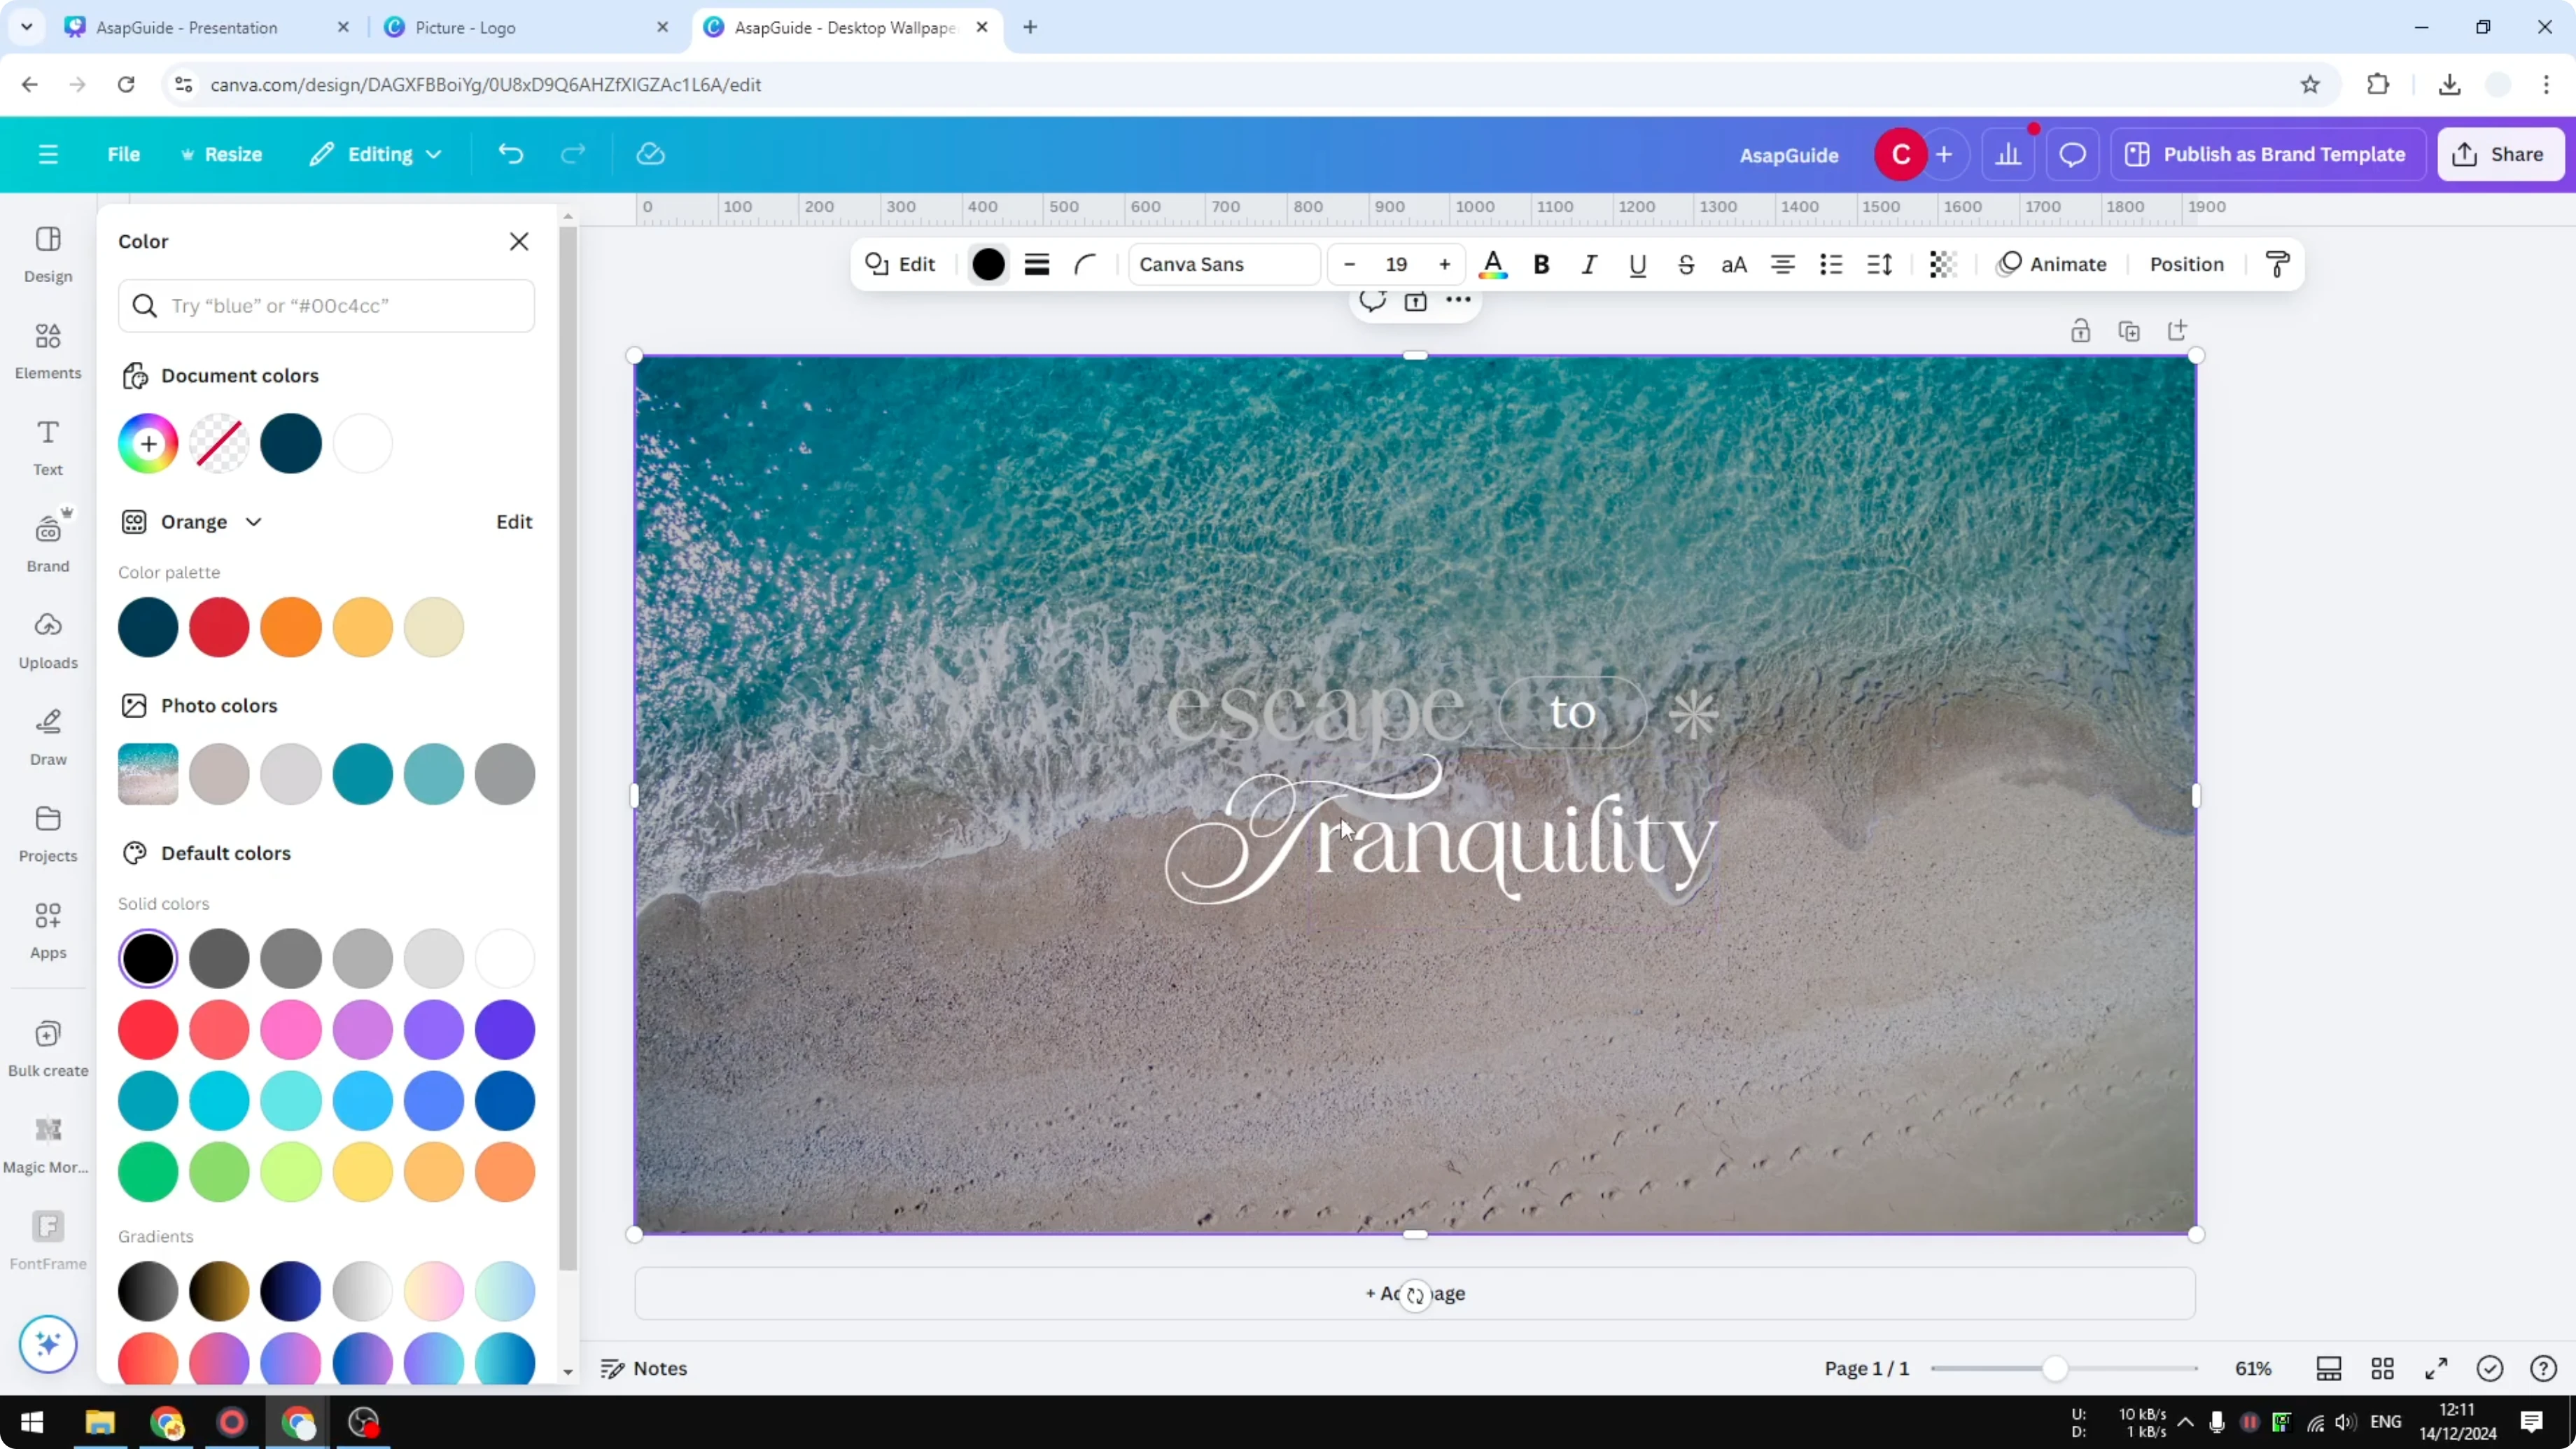Open the Canva Sans font selector

(x=1223, y=264)
